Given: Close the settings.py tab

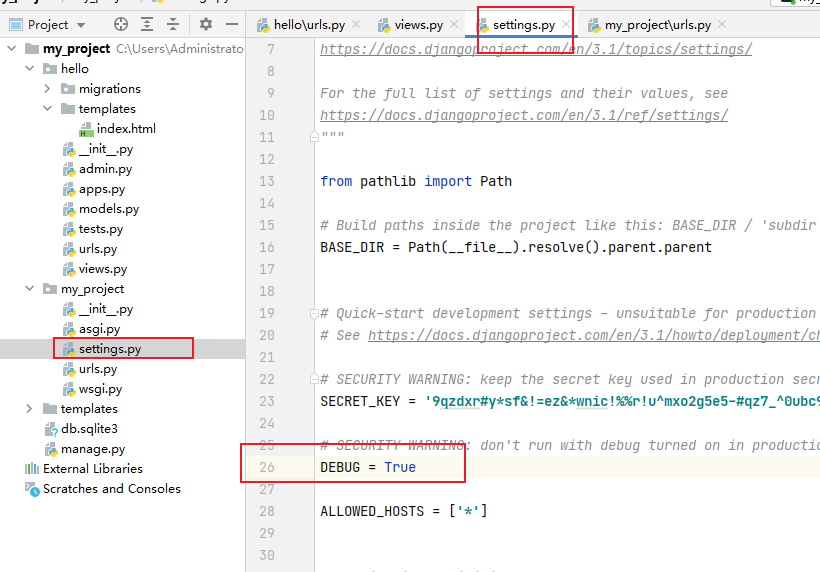Looking at the screenshot, I should [566, 24].
